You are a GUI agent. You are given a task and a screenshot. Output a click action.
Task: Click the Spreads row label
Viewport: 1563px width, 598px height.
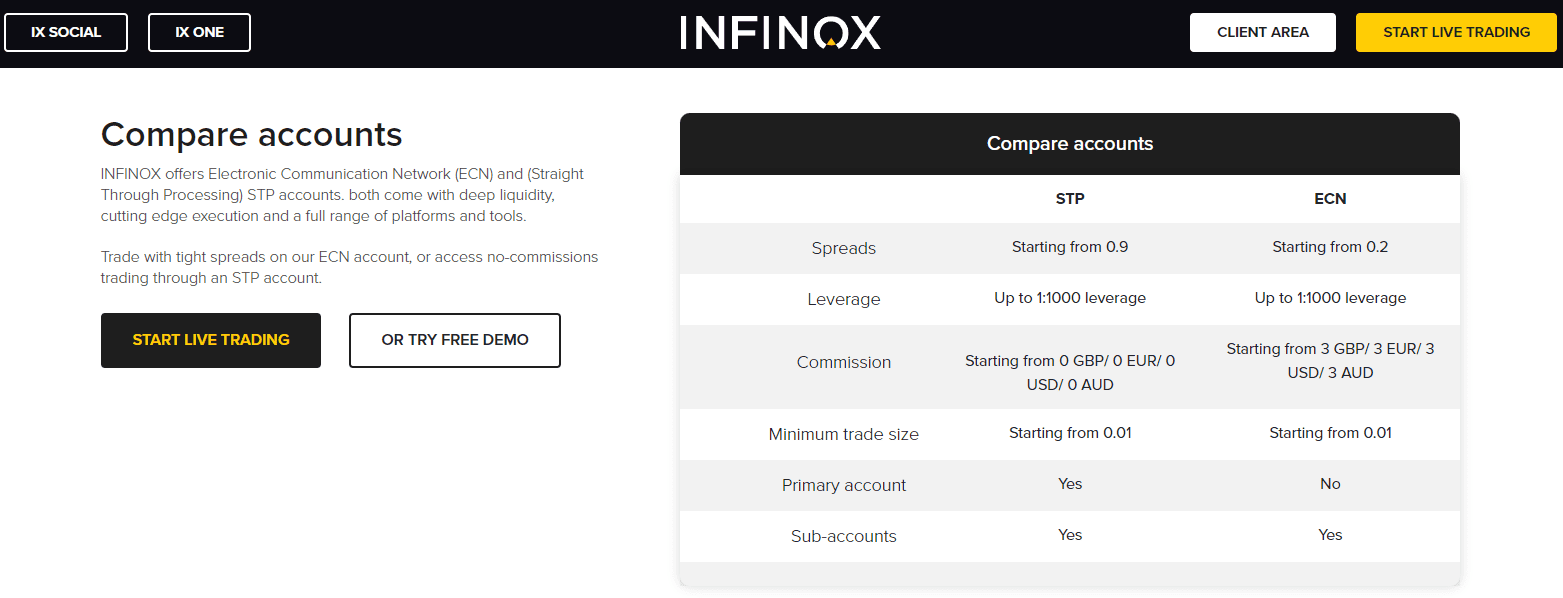(x=844, y=248)
